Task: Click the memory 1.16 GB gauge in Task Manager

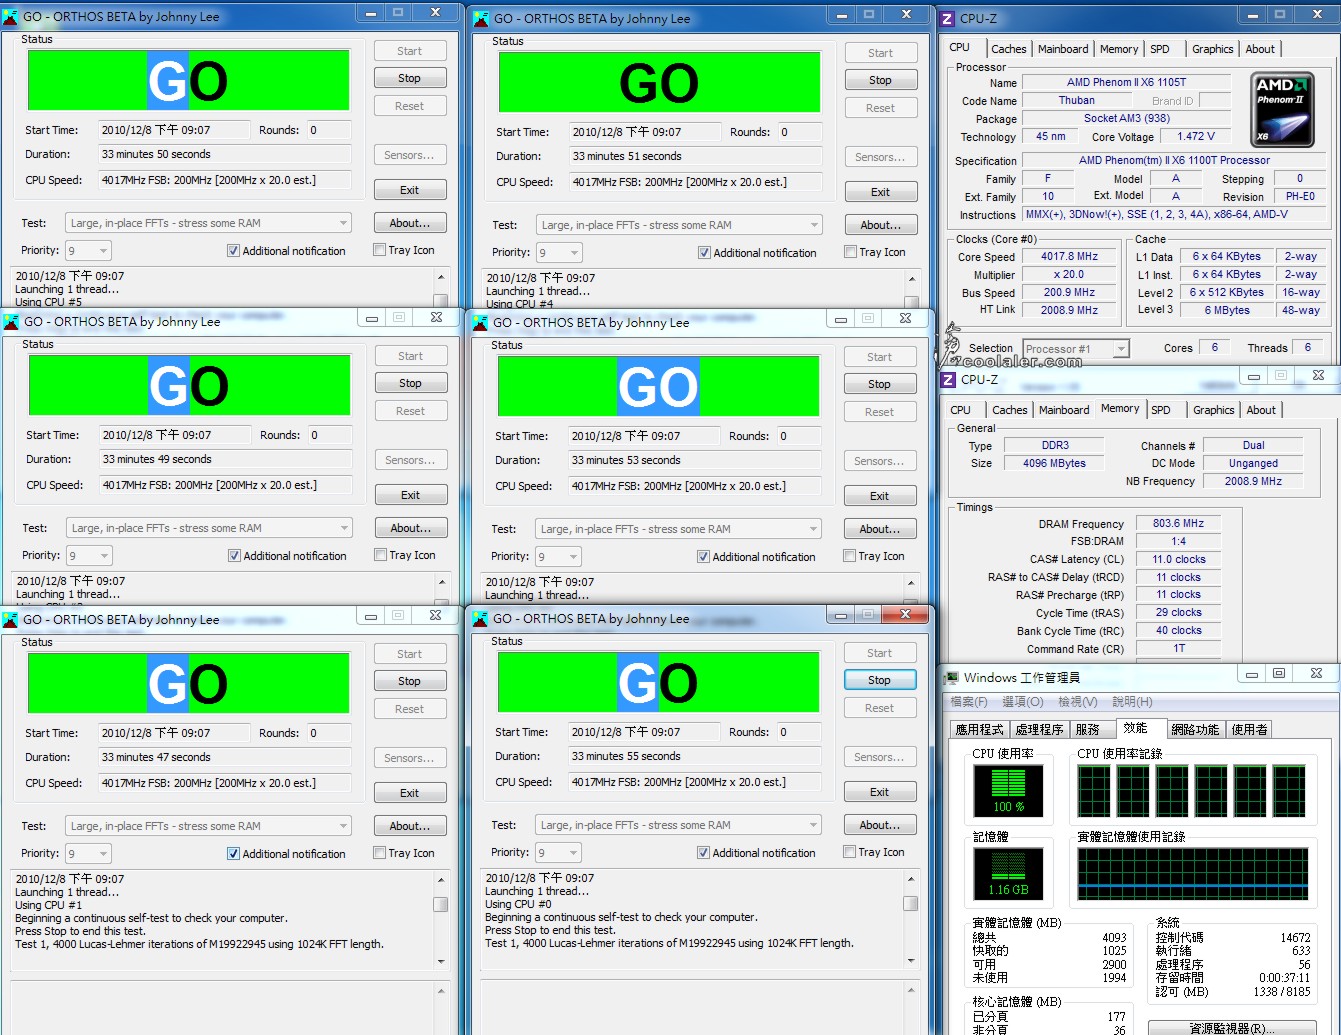Action: pos(1008,873)
